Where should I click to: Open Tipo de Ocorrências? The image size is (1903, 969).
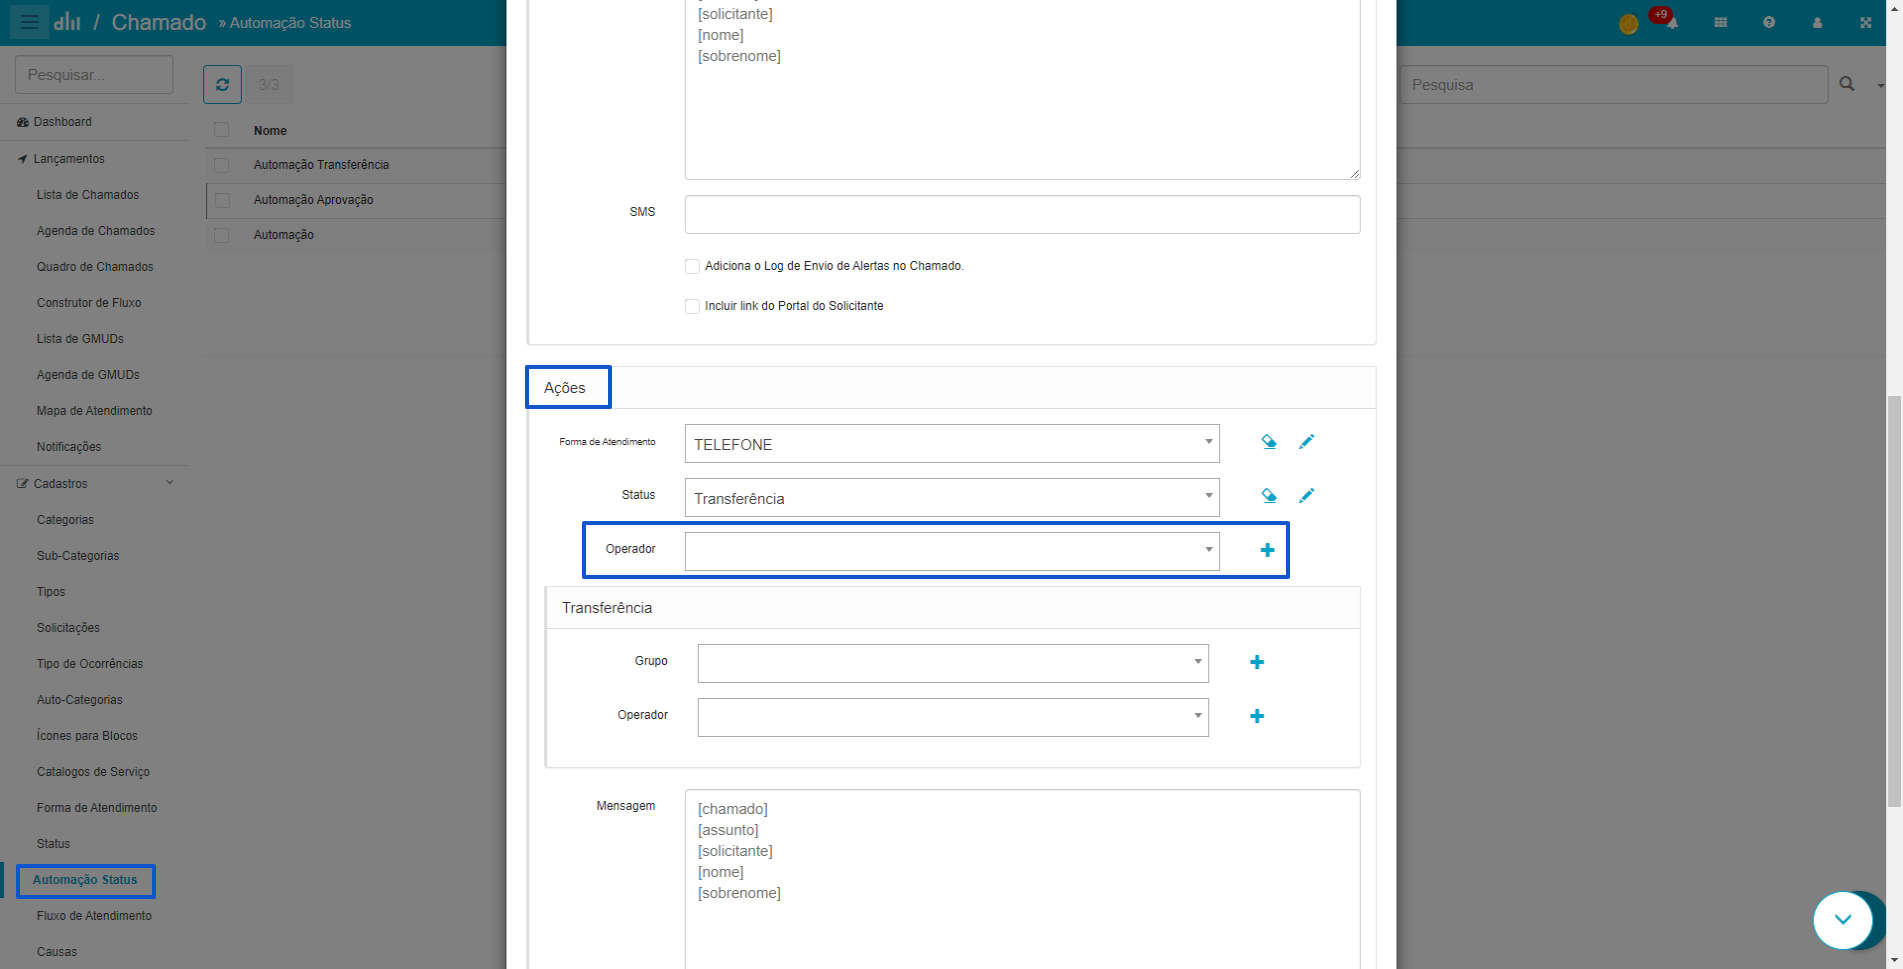[x=90, y=664]
